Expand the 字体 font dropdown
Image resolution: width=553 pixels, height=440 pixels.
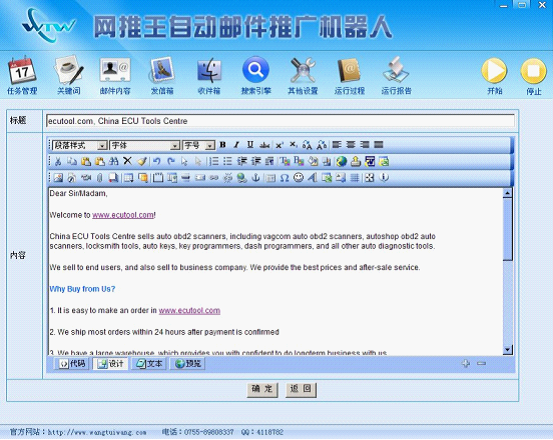coord(175,145)
